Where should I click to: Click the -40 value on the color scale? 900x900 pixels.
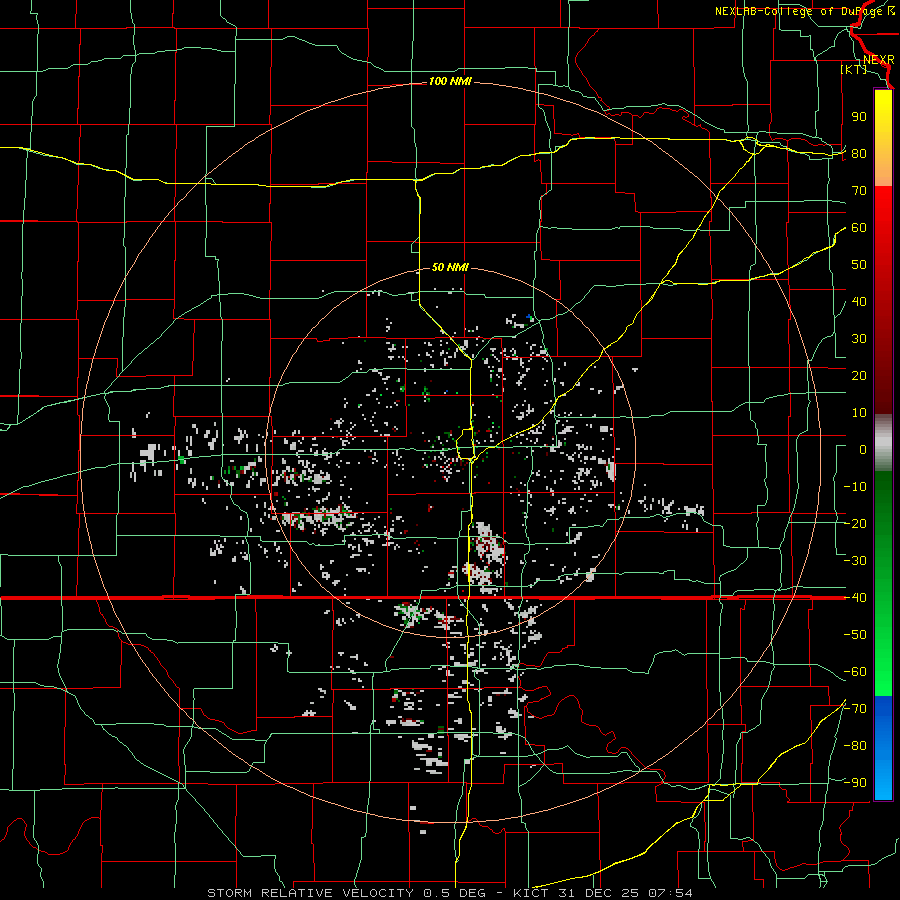(855, 598)
